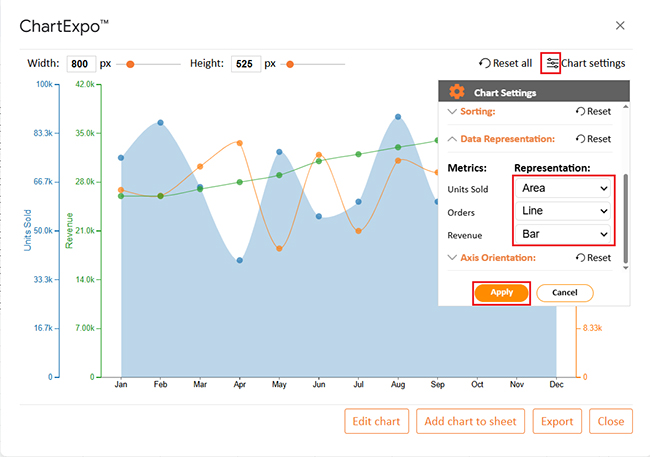
Task: Open the Orders representation dropdown
Action: [564, 211]
